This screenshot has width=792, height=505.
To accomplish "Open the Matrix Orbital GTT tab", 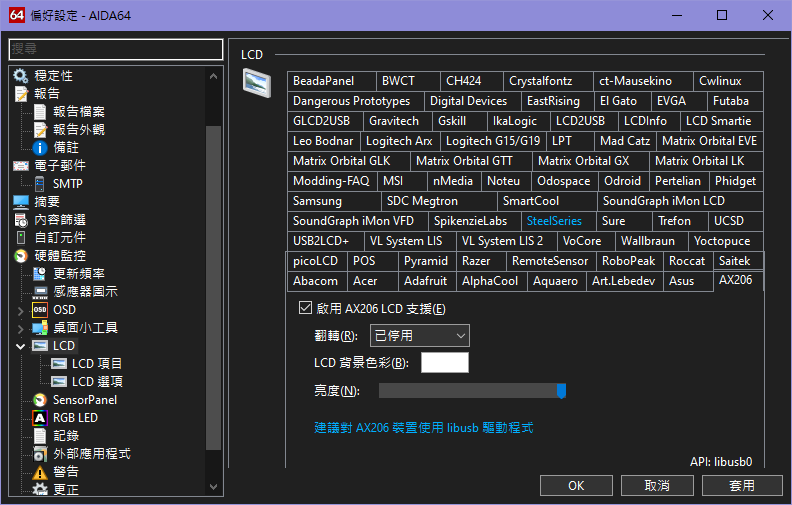I will pyautogui.click(x=471, y=161).
